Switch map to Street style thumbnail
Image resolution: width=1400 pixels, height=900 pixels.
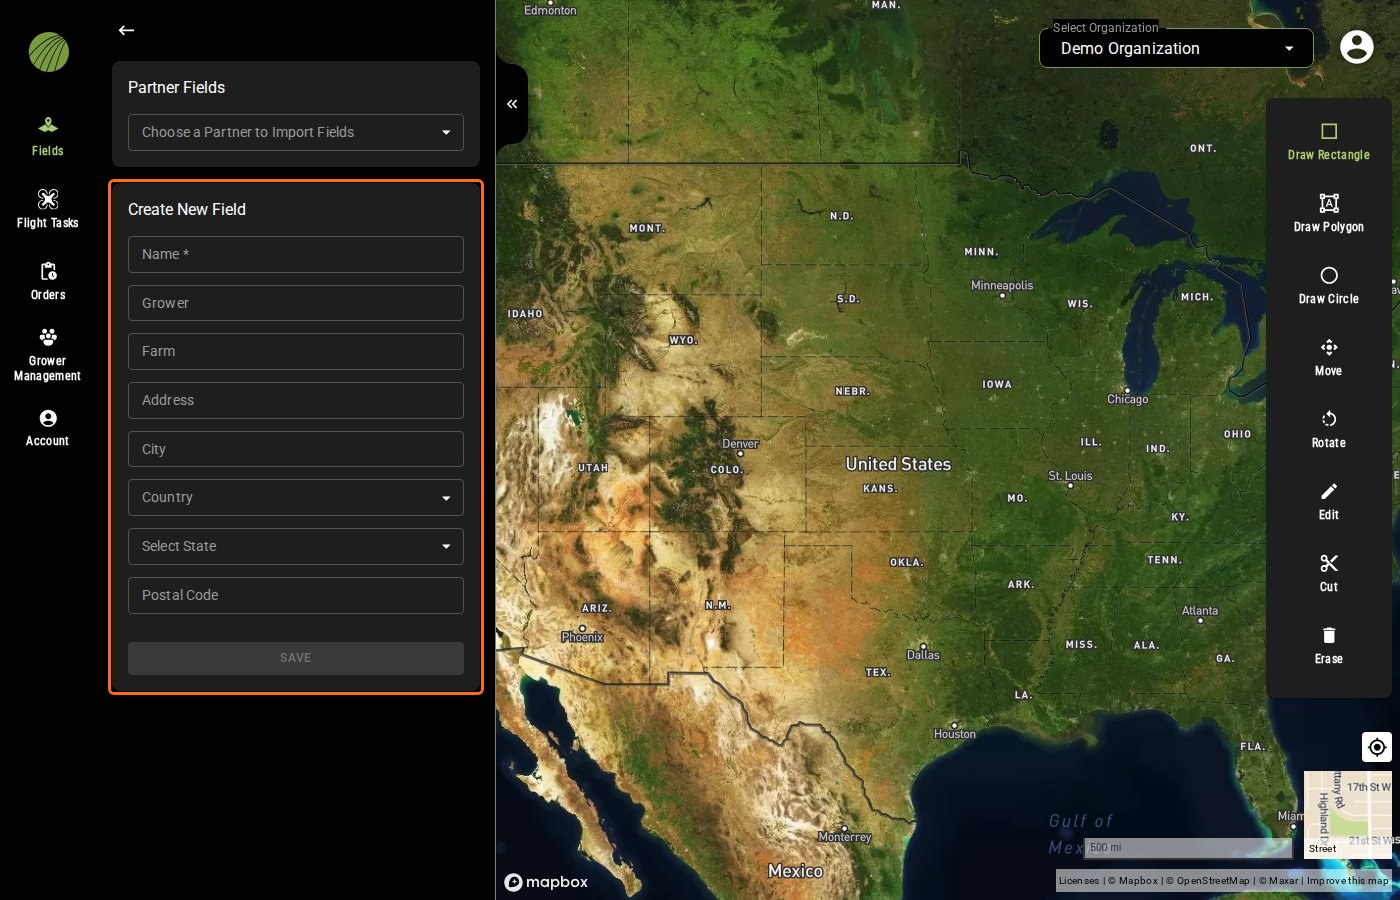[1348, 815]
